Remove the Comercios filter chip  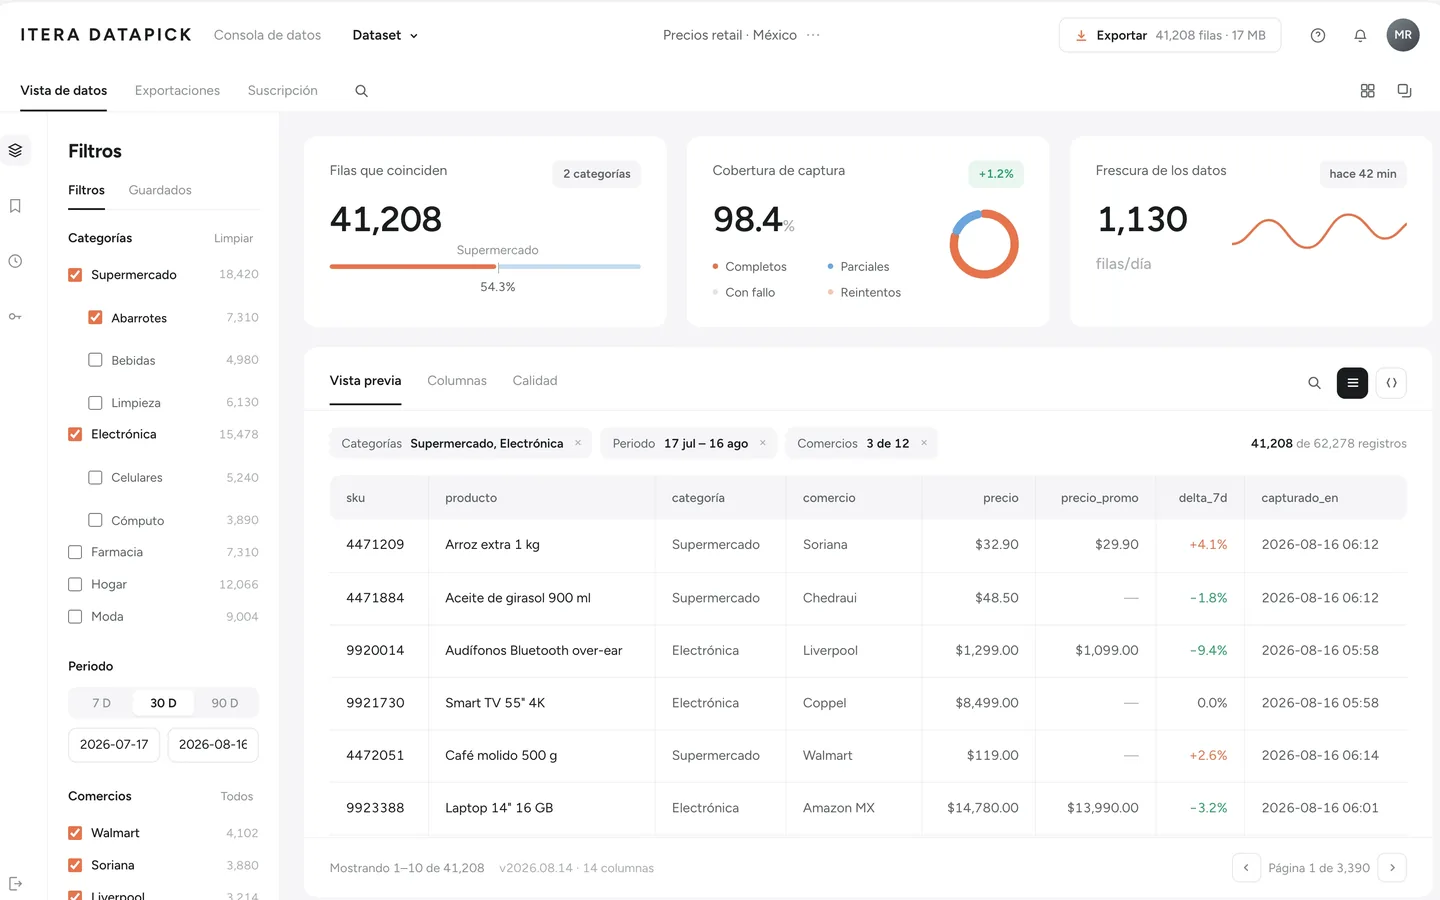point(924,443)
